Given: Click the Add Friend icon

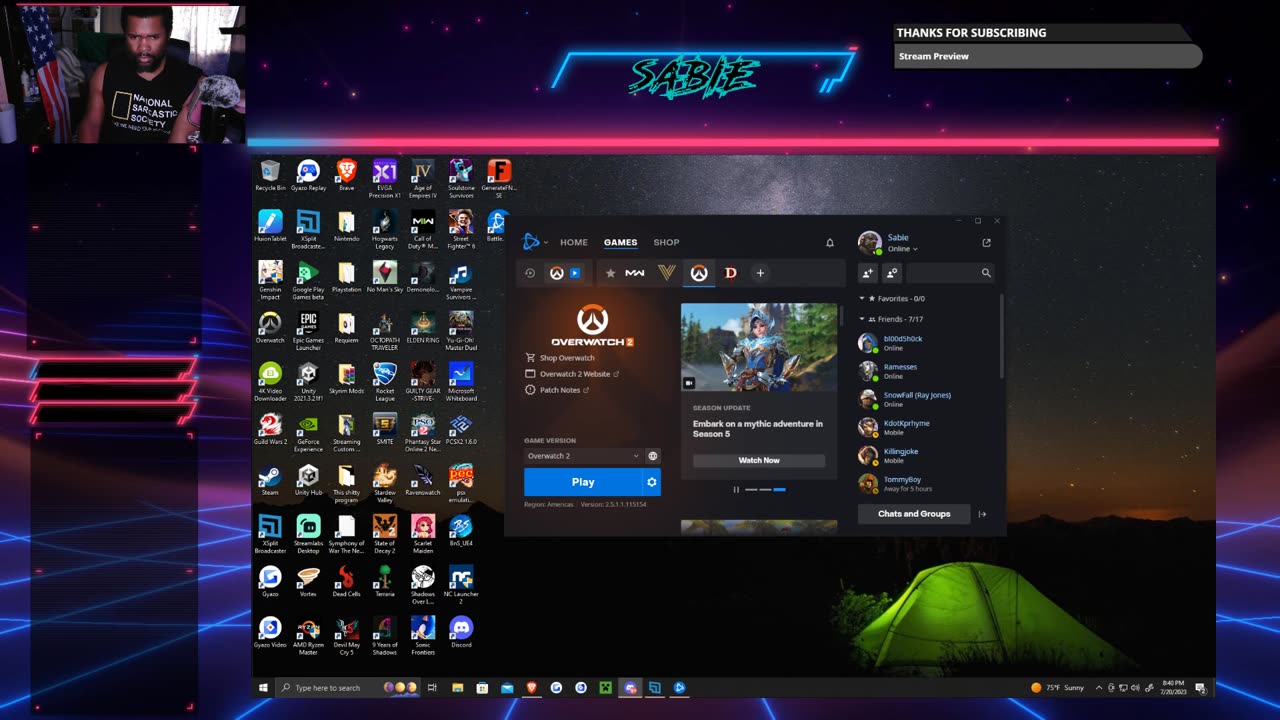Looking at the screenshot, I should (x=867, y=273).
